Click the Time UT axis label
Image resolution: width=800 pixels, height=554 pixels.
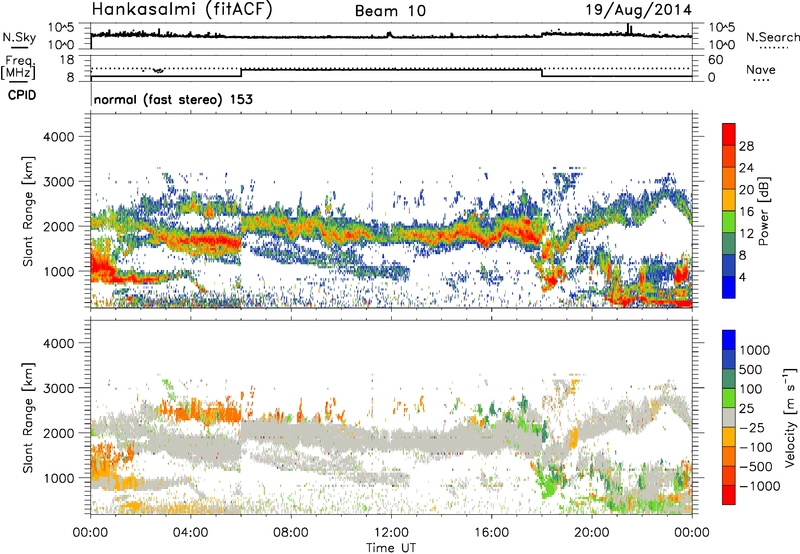coord(391,548)
